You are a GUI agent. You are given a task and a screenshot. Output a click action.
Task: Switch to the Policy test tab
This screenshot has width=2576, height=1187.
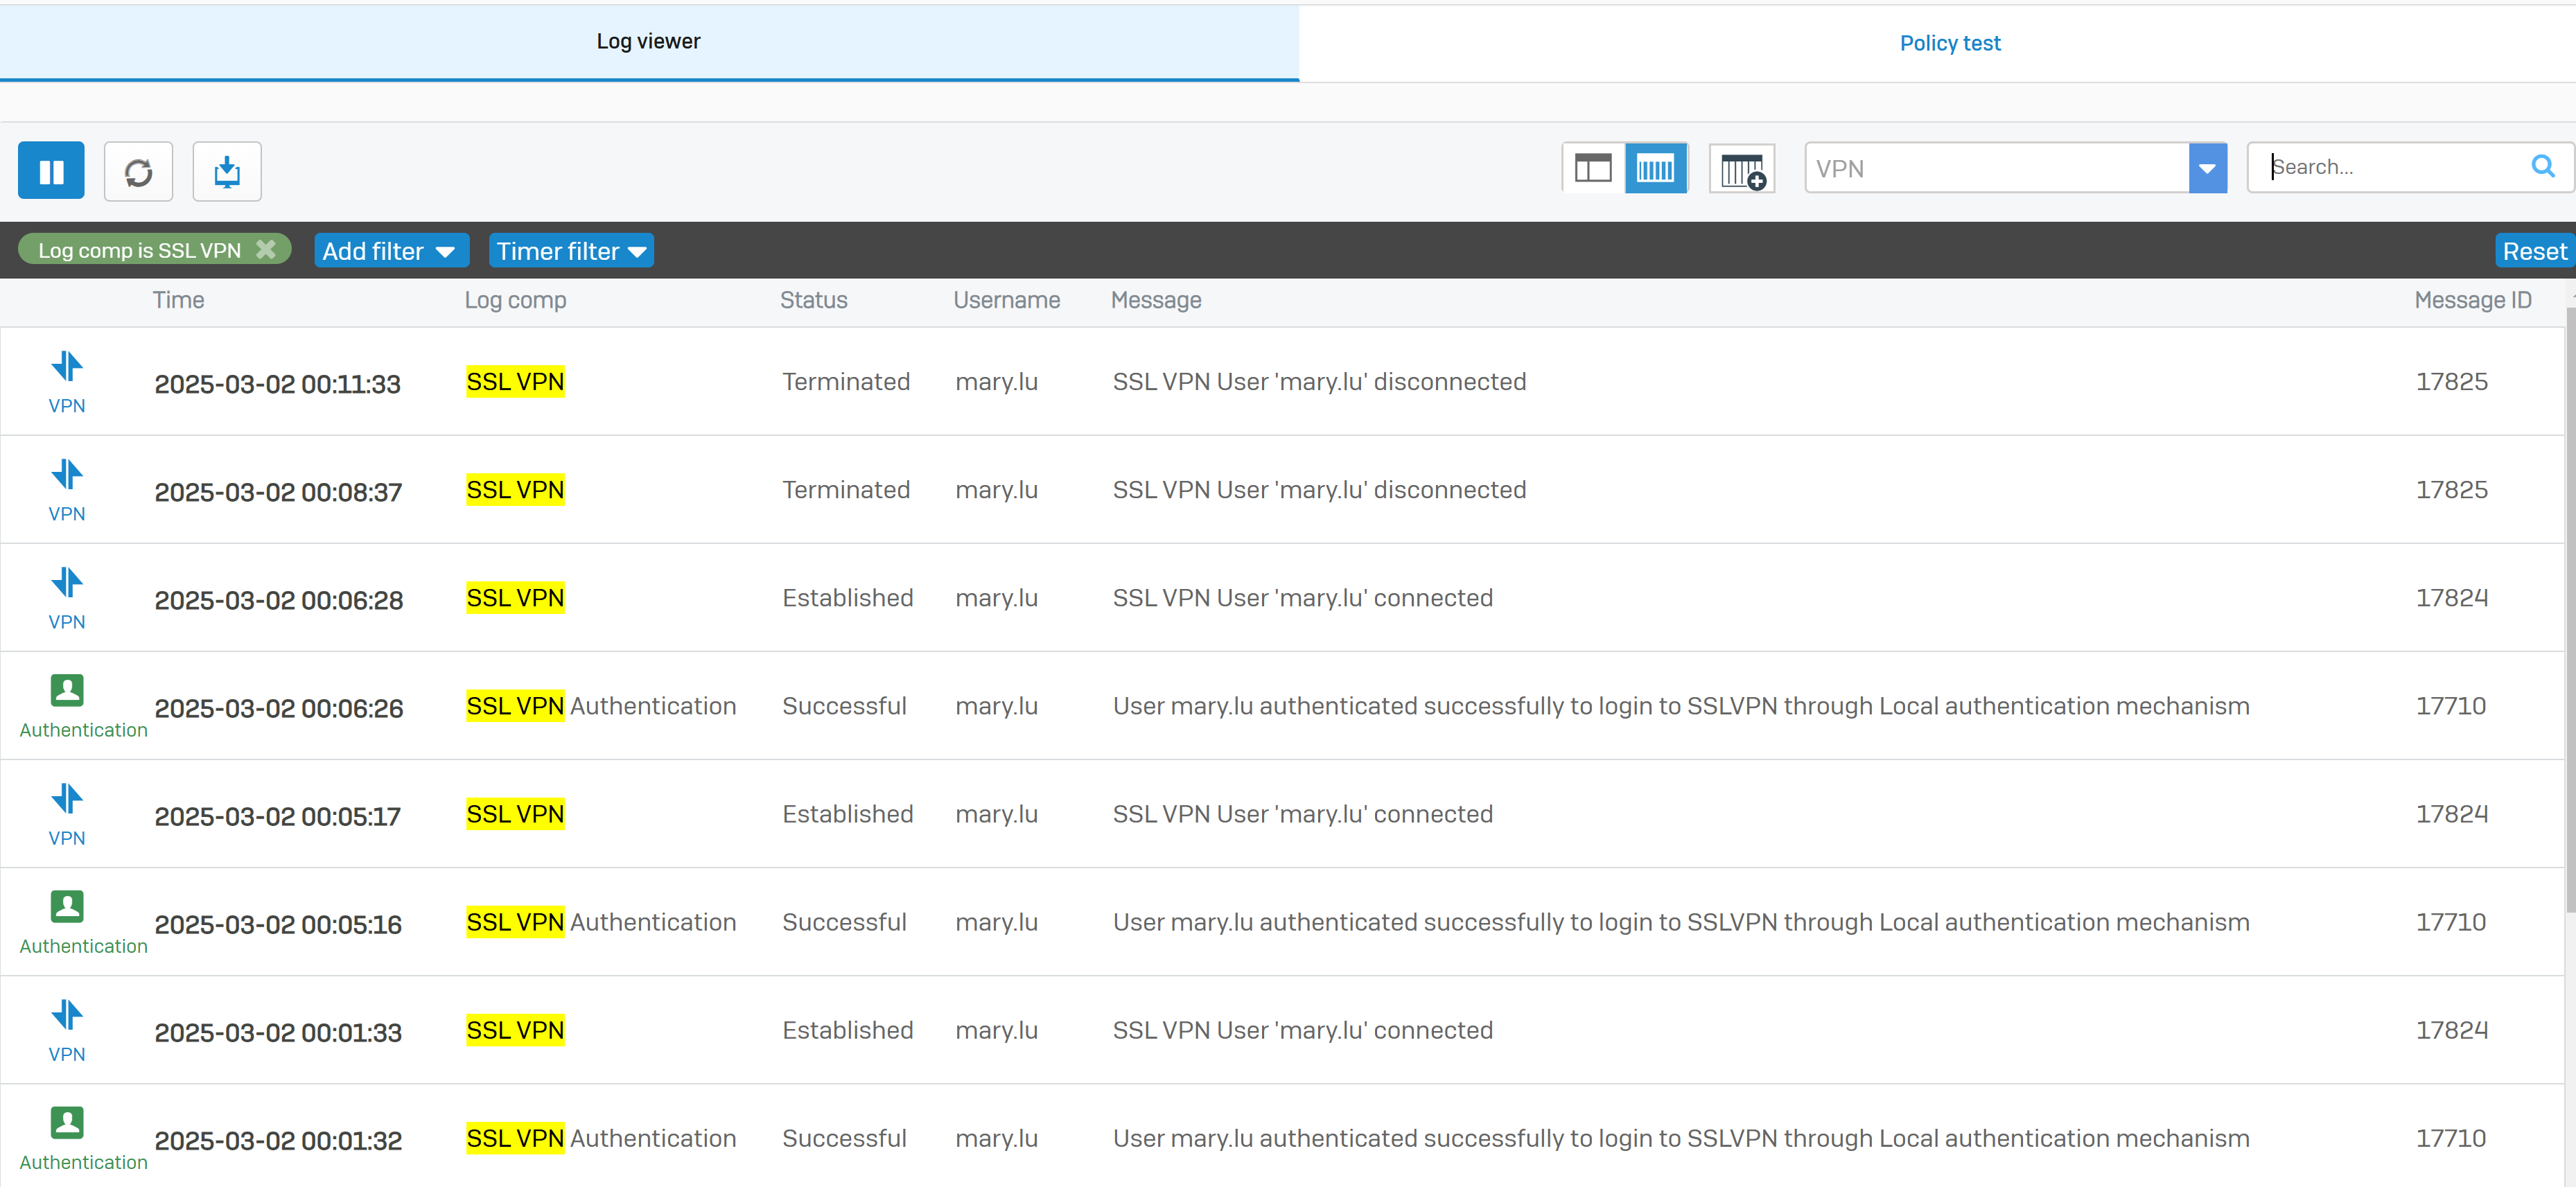click(x=1949, y=43)
